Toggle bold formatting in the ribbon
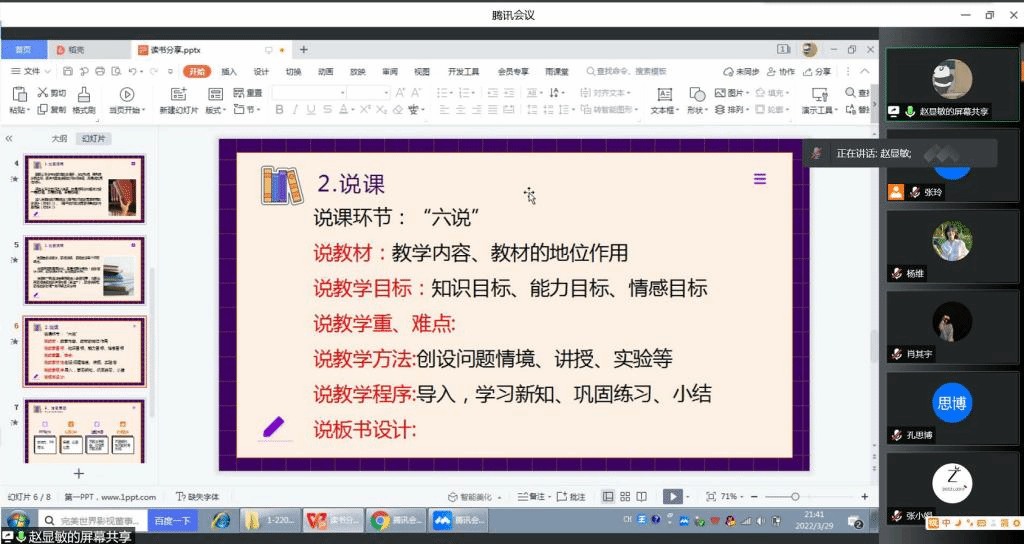Viewport: 1024px width, 544px height. 278,110
